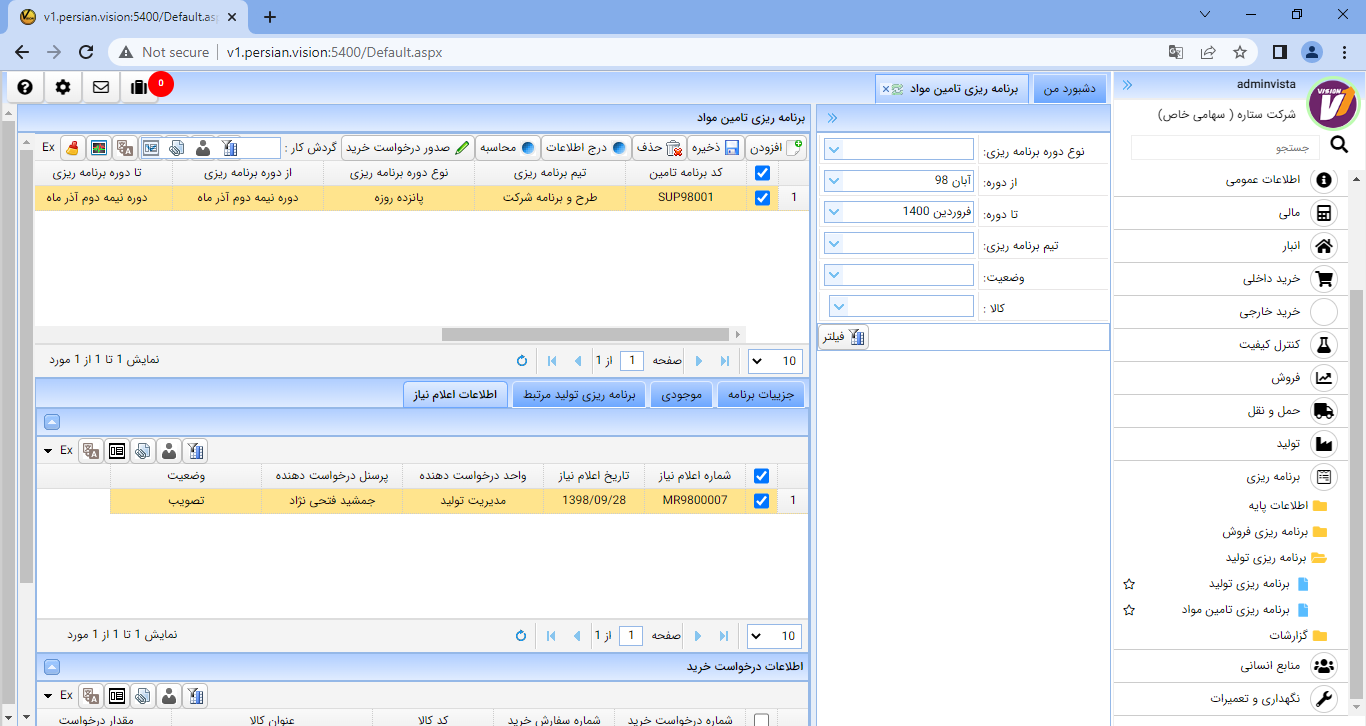1366x726 pixels.
Task: Click the ذخیره save button
Action: [x=714, y=148]
